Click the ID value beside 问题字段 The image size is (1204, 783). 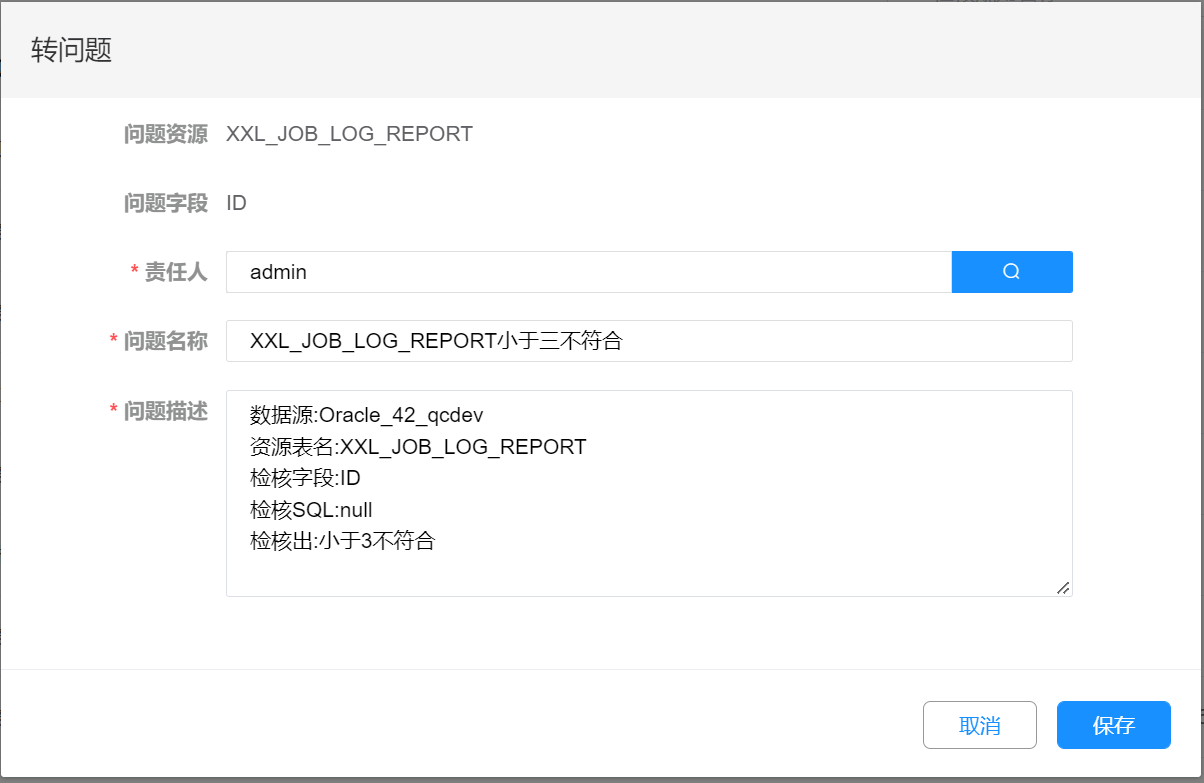(x=237, y=203)
